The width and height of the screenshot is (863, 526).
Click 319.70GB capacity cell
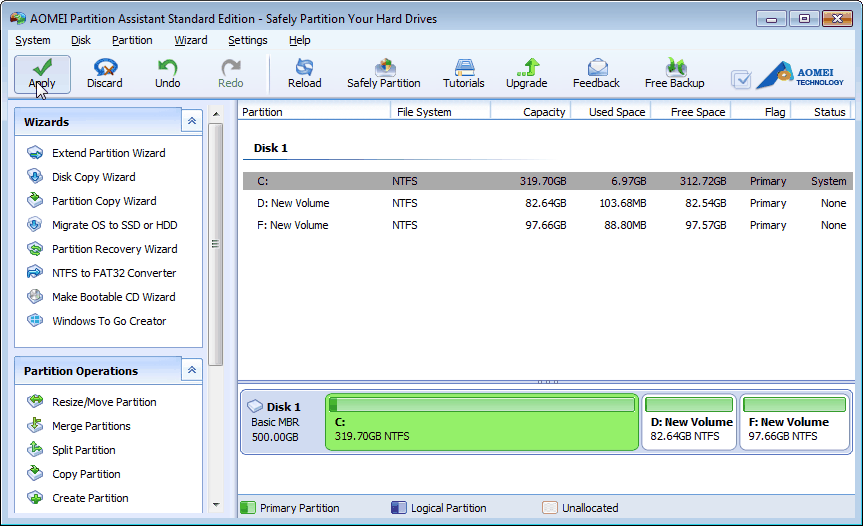(x=543, y=181)
